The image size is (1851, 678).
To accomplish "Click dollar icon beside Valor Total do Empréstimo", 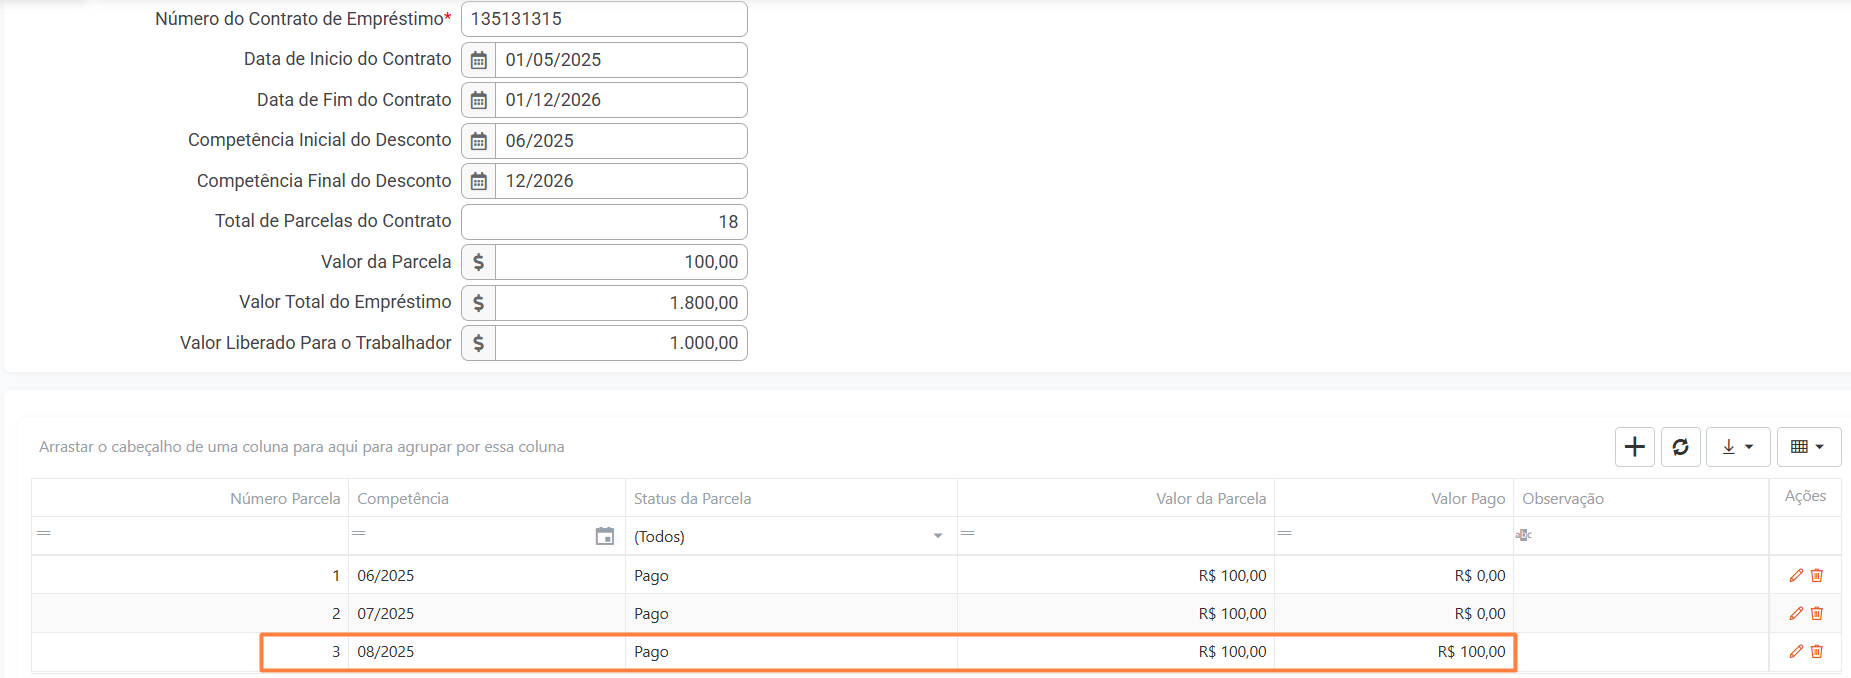I will 479,303.
